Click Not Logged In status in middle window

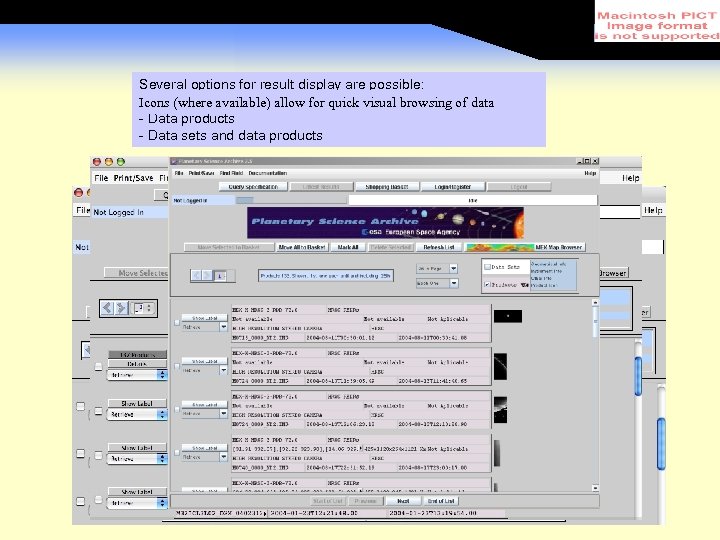(x=118, y=212)
